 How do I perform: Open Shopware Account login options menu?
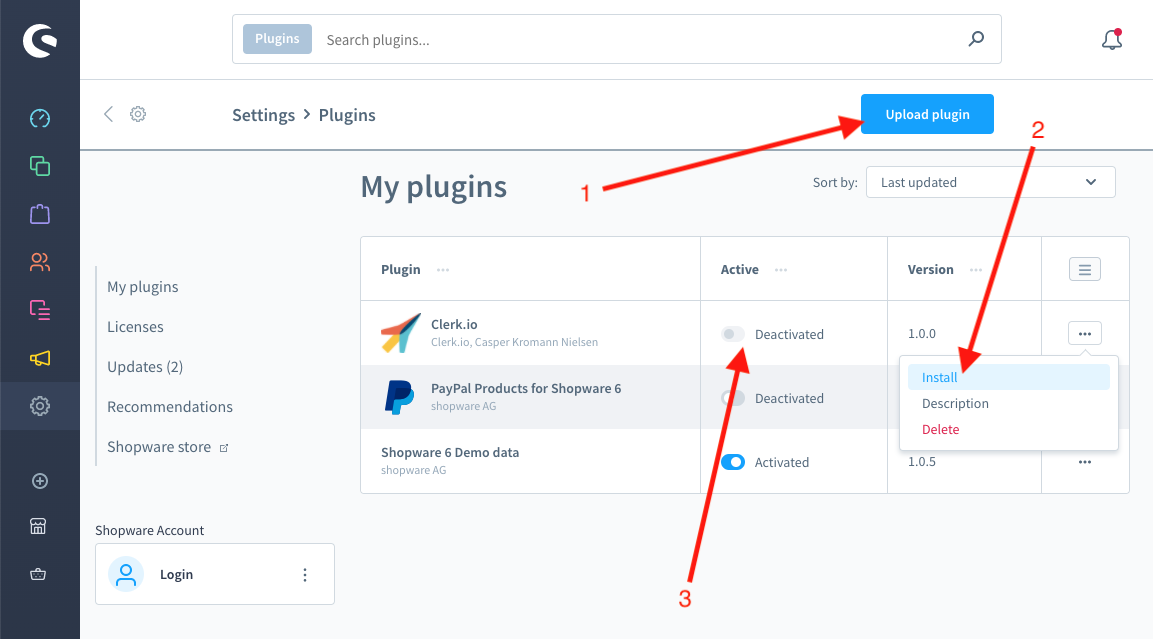click(305, 575)
